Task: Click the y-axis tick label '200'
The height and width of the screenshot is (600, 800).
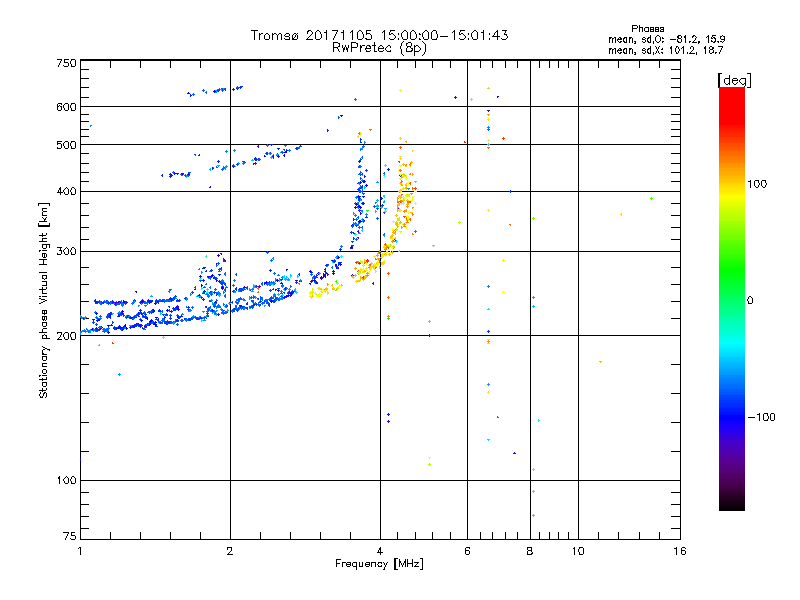Action: click(x=67, y=336)
